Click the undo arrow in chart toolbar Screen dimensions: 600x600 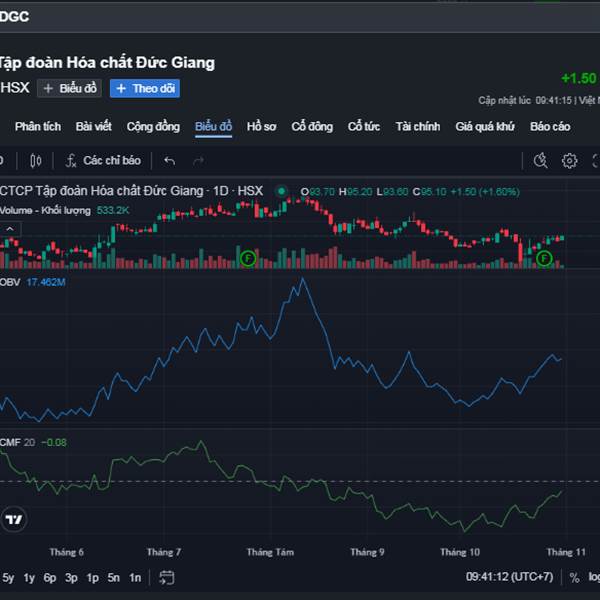(169, 161)
